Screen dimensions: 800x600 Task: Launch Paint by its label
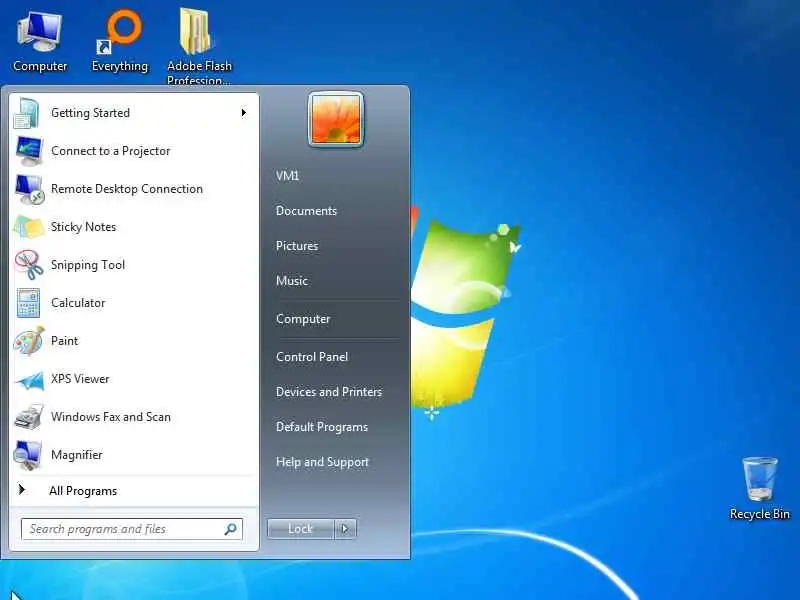64,341
